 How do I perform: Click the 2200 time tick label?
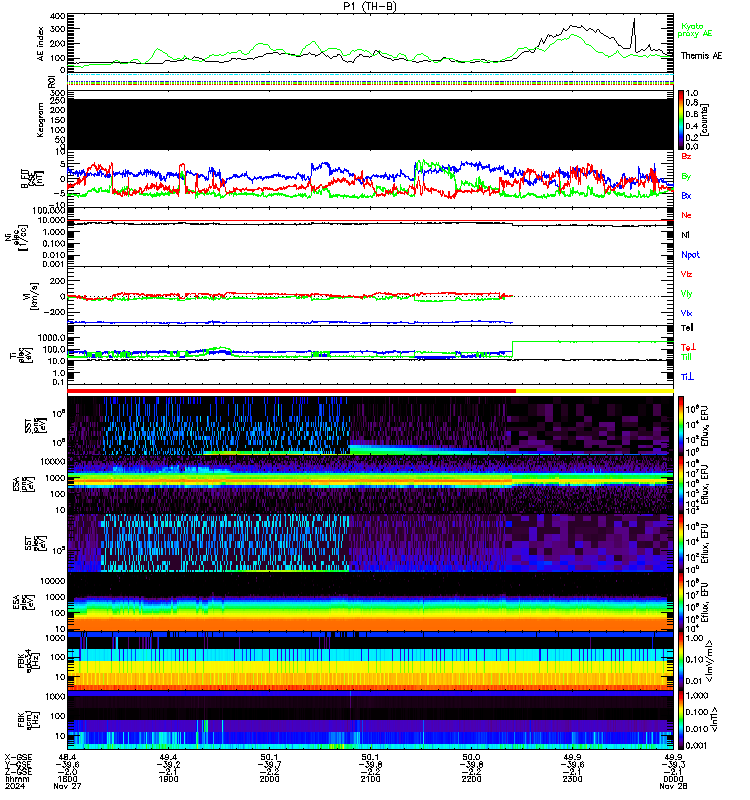(x=471, y=779)
